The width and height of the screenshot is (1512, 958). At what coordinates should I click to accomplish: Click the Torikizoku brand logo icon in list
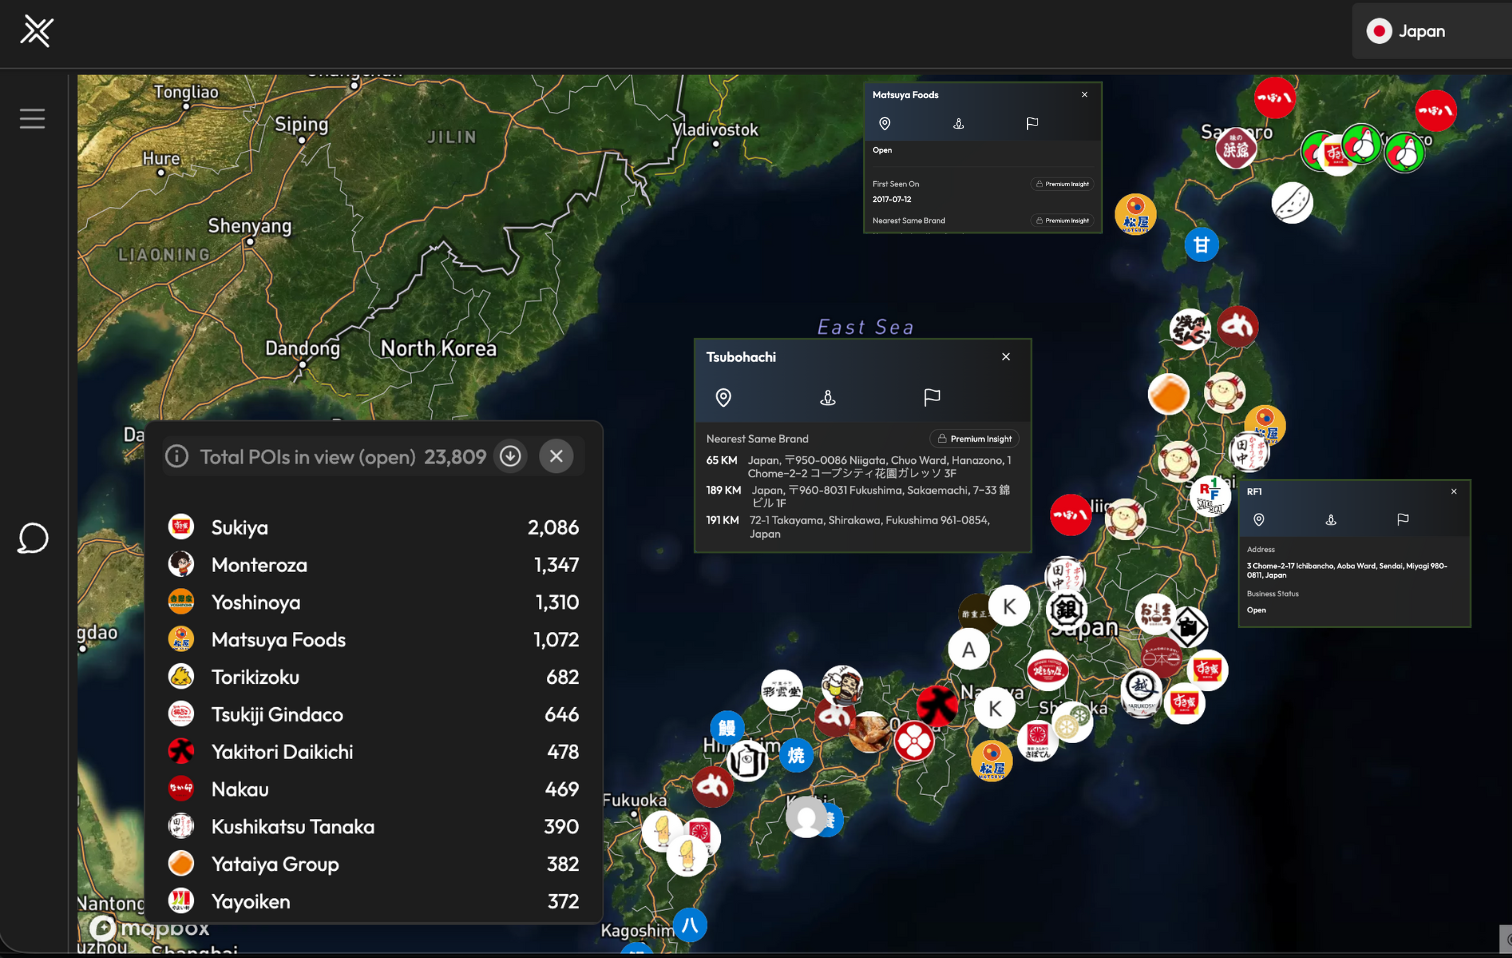point(181,676)
